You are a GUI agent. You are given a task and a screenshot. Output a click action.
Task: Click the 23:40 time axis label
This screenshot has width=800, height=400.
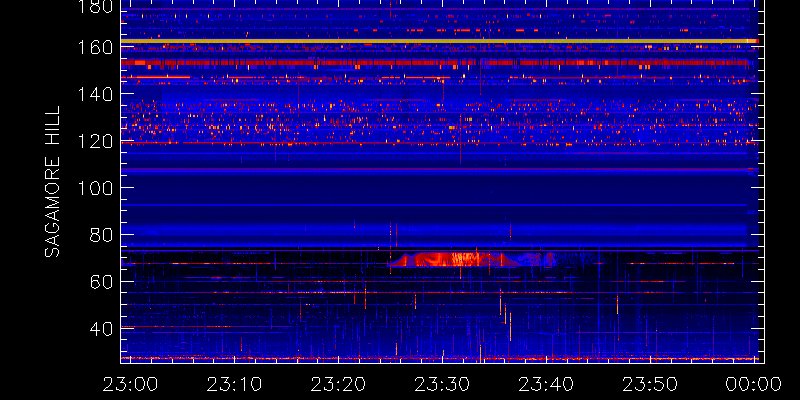(x=546, y=384)
